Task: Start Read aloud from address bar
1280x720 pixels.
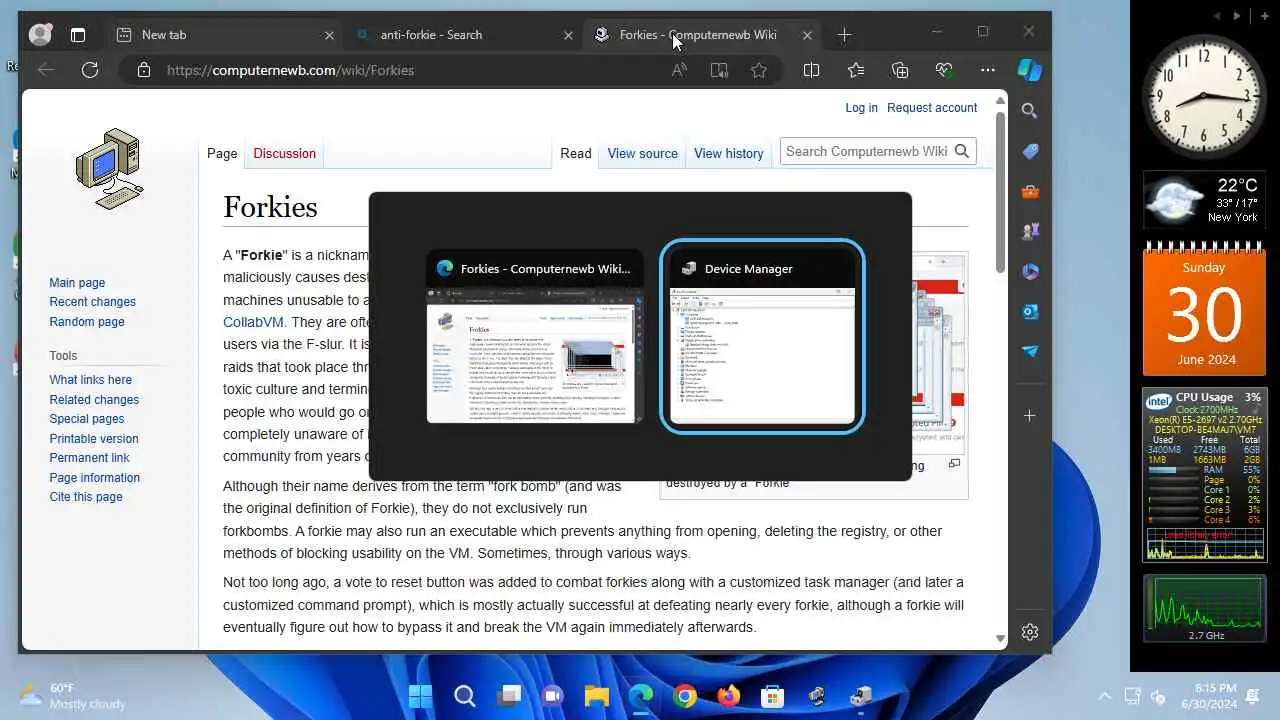Action: (679, 70)
